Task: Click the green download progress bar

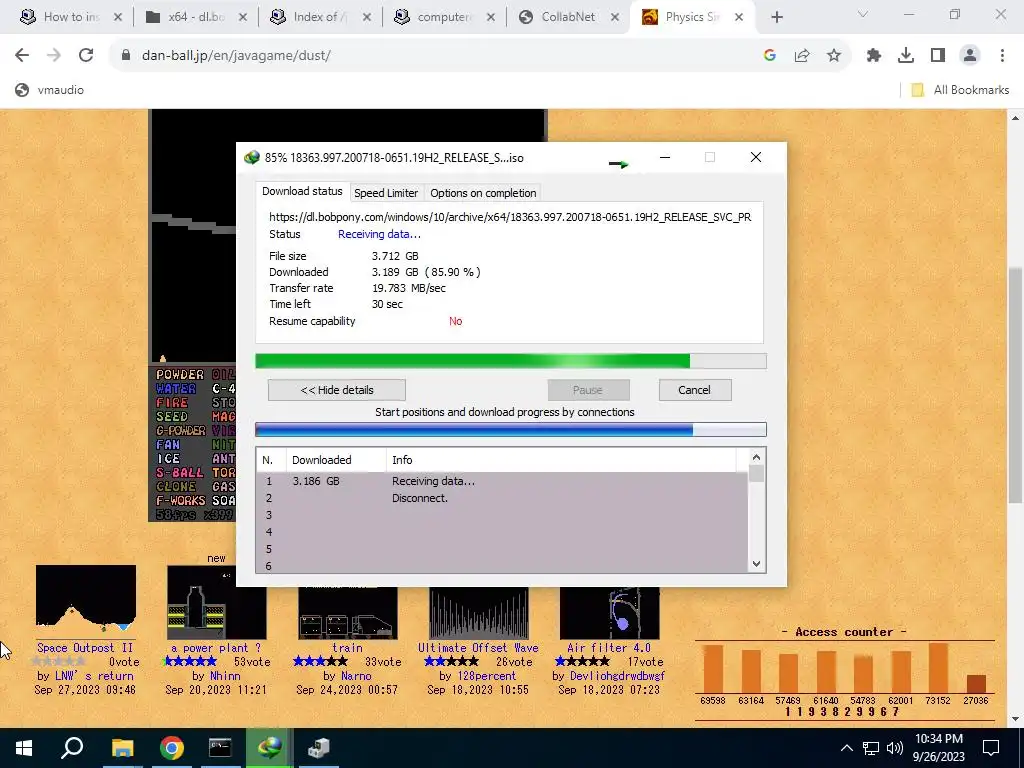Action: [511, 361]
